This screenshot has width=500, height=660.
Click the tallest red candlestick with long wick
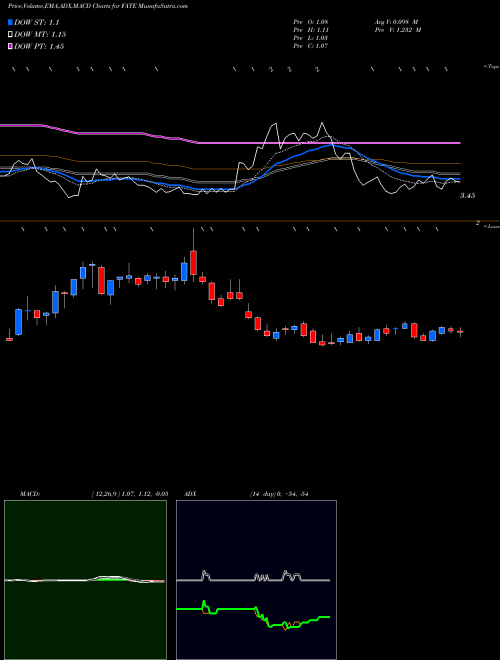pyautogui.click(x=194, y=262)
